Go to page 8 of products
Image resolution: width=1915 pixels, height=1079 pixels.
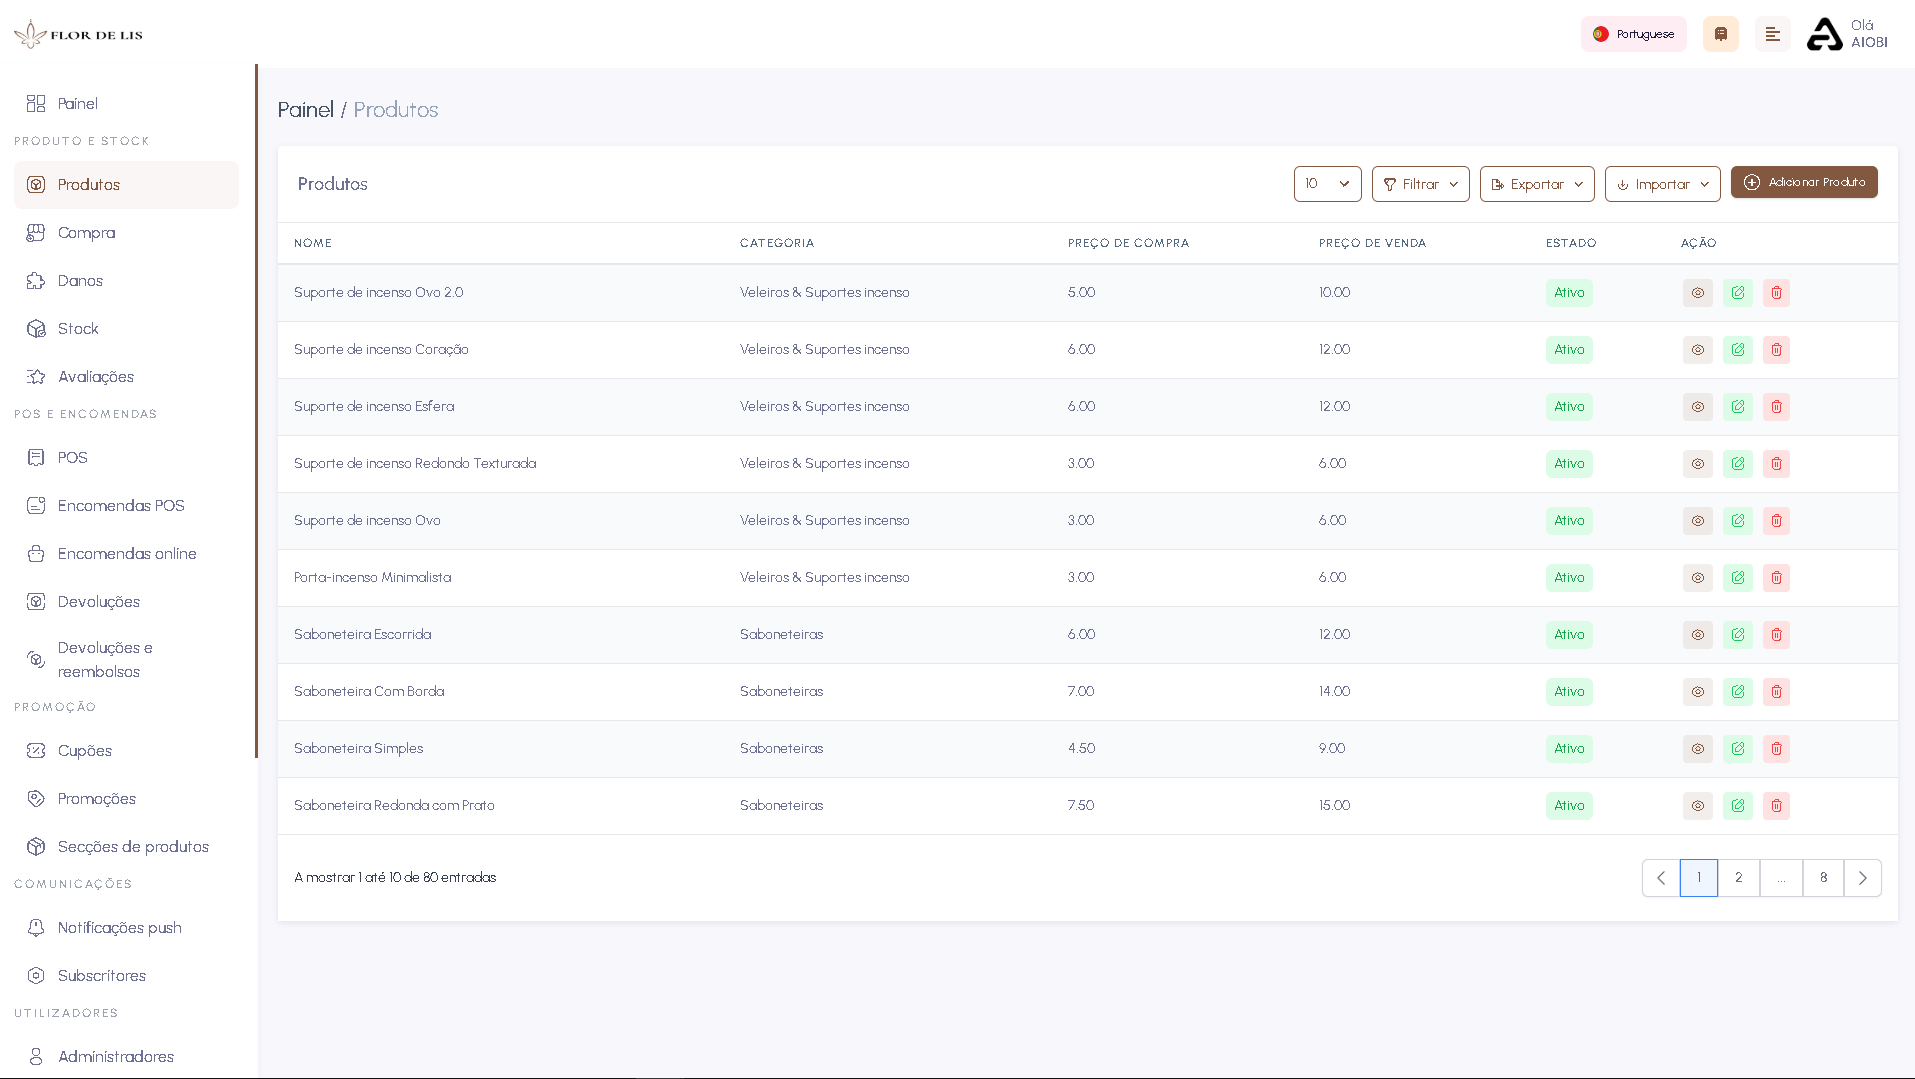click(x=1823, y=877)
